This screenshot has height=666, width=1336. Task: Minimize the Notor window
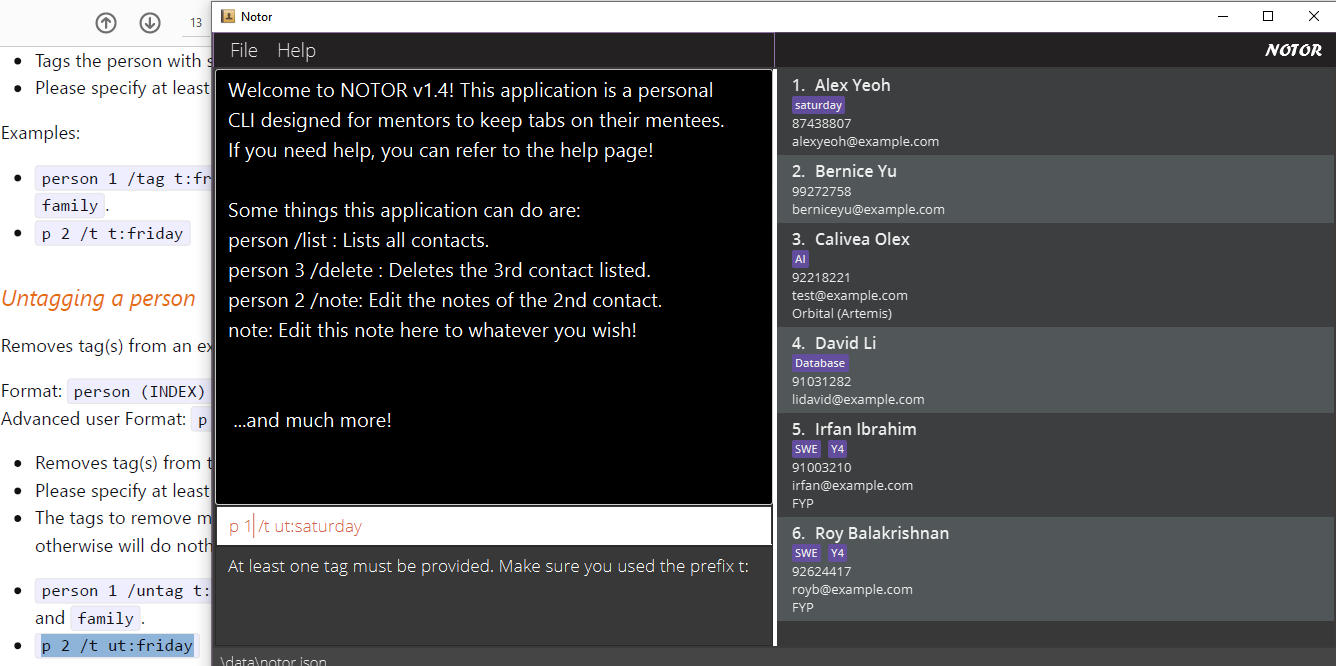[1222, 16]
